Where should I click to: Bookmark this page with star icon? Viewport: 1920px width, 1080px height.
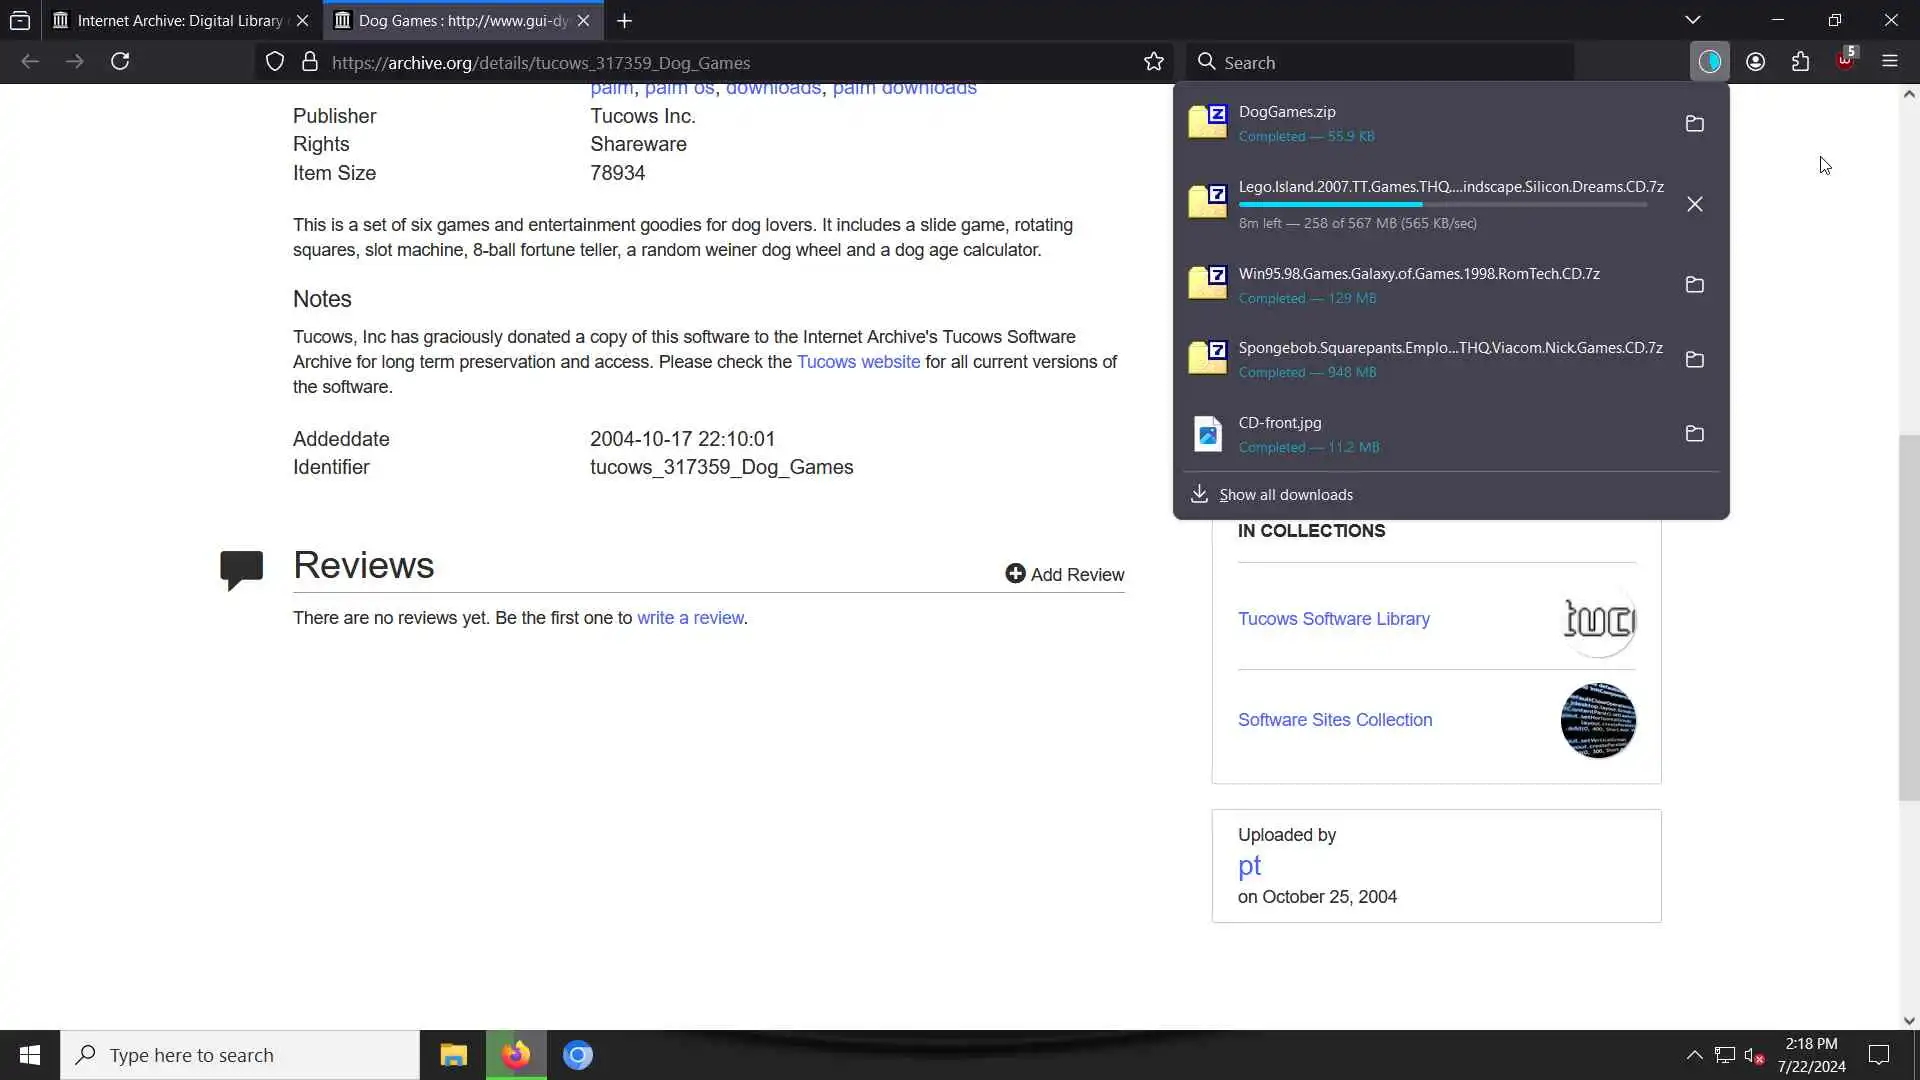click(x=1153, y=62)
